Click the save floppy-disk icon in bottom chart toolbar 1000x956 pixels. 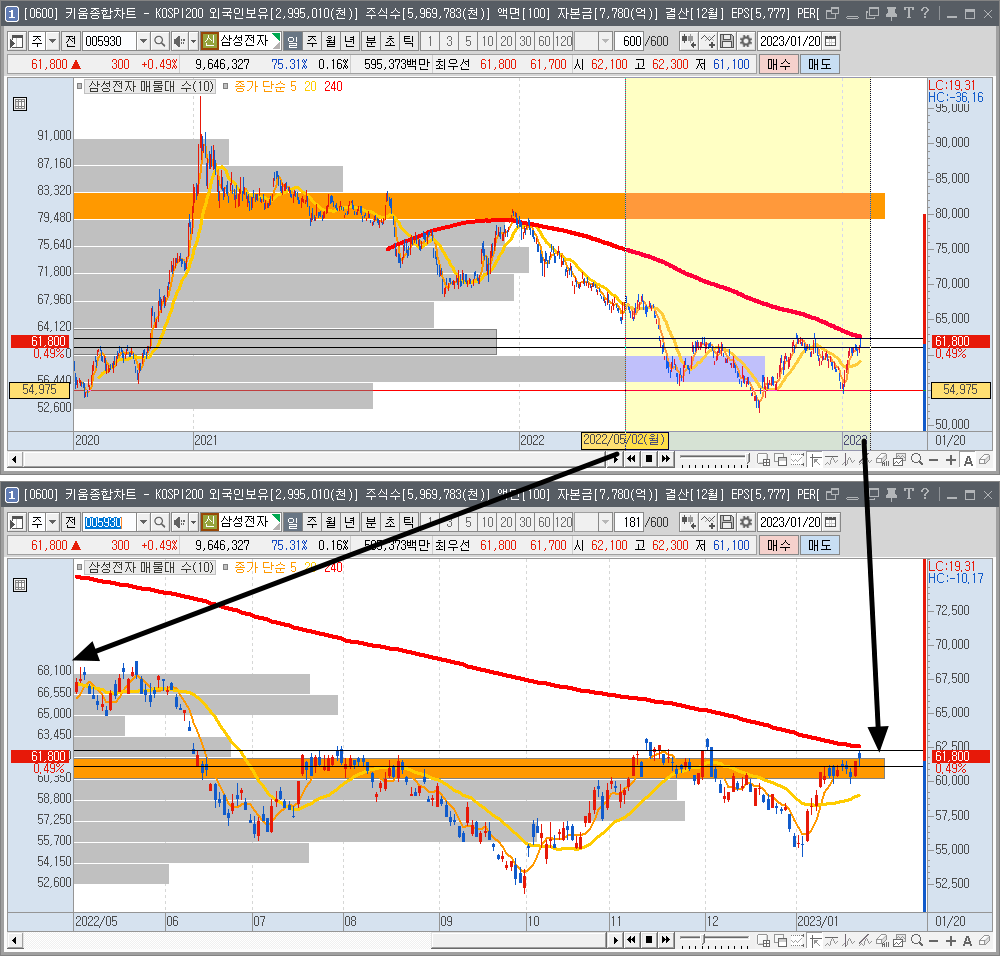pos(727,522)
